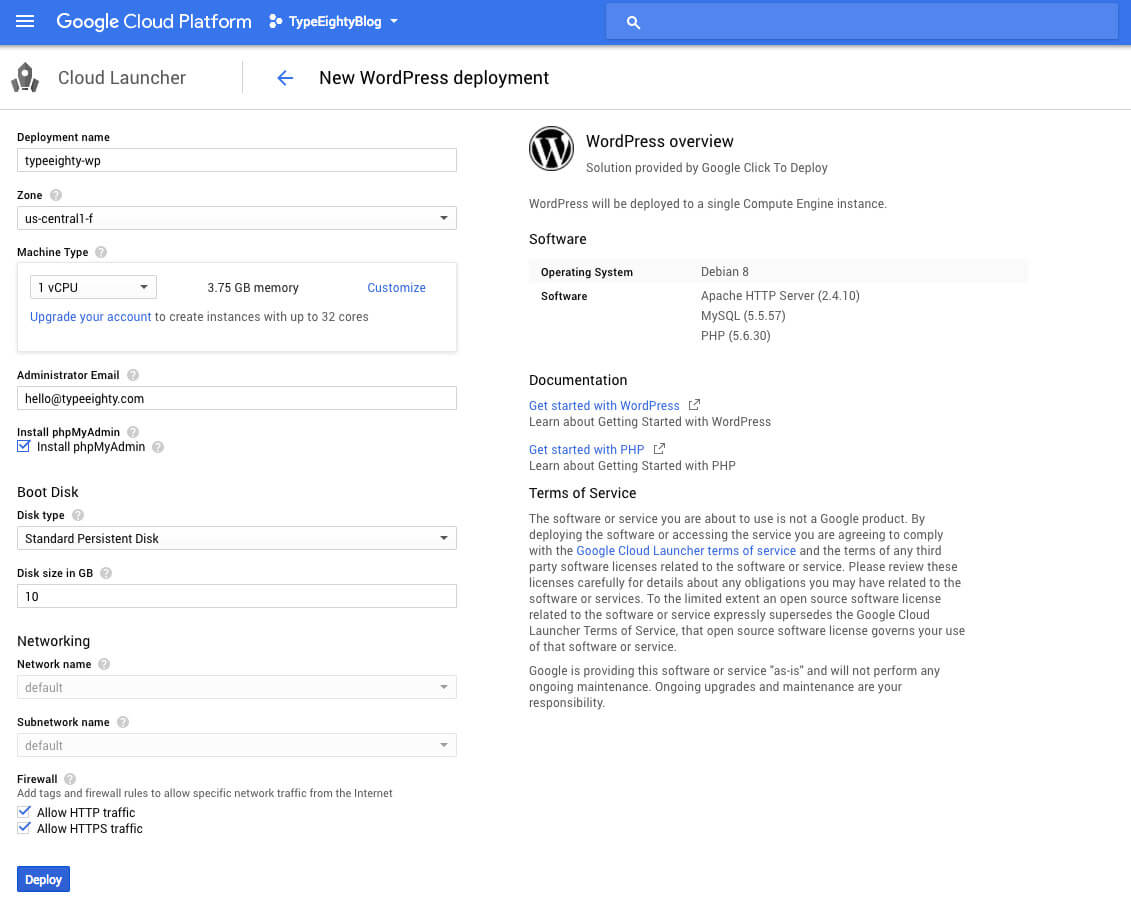Open help for Subnetwork name
The height and width of the screenshot is (910, 1131).
123,722
